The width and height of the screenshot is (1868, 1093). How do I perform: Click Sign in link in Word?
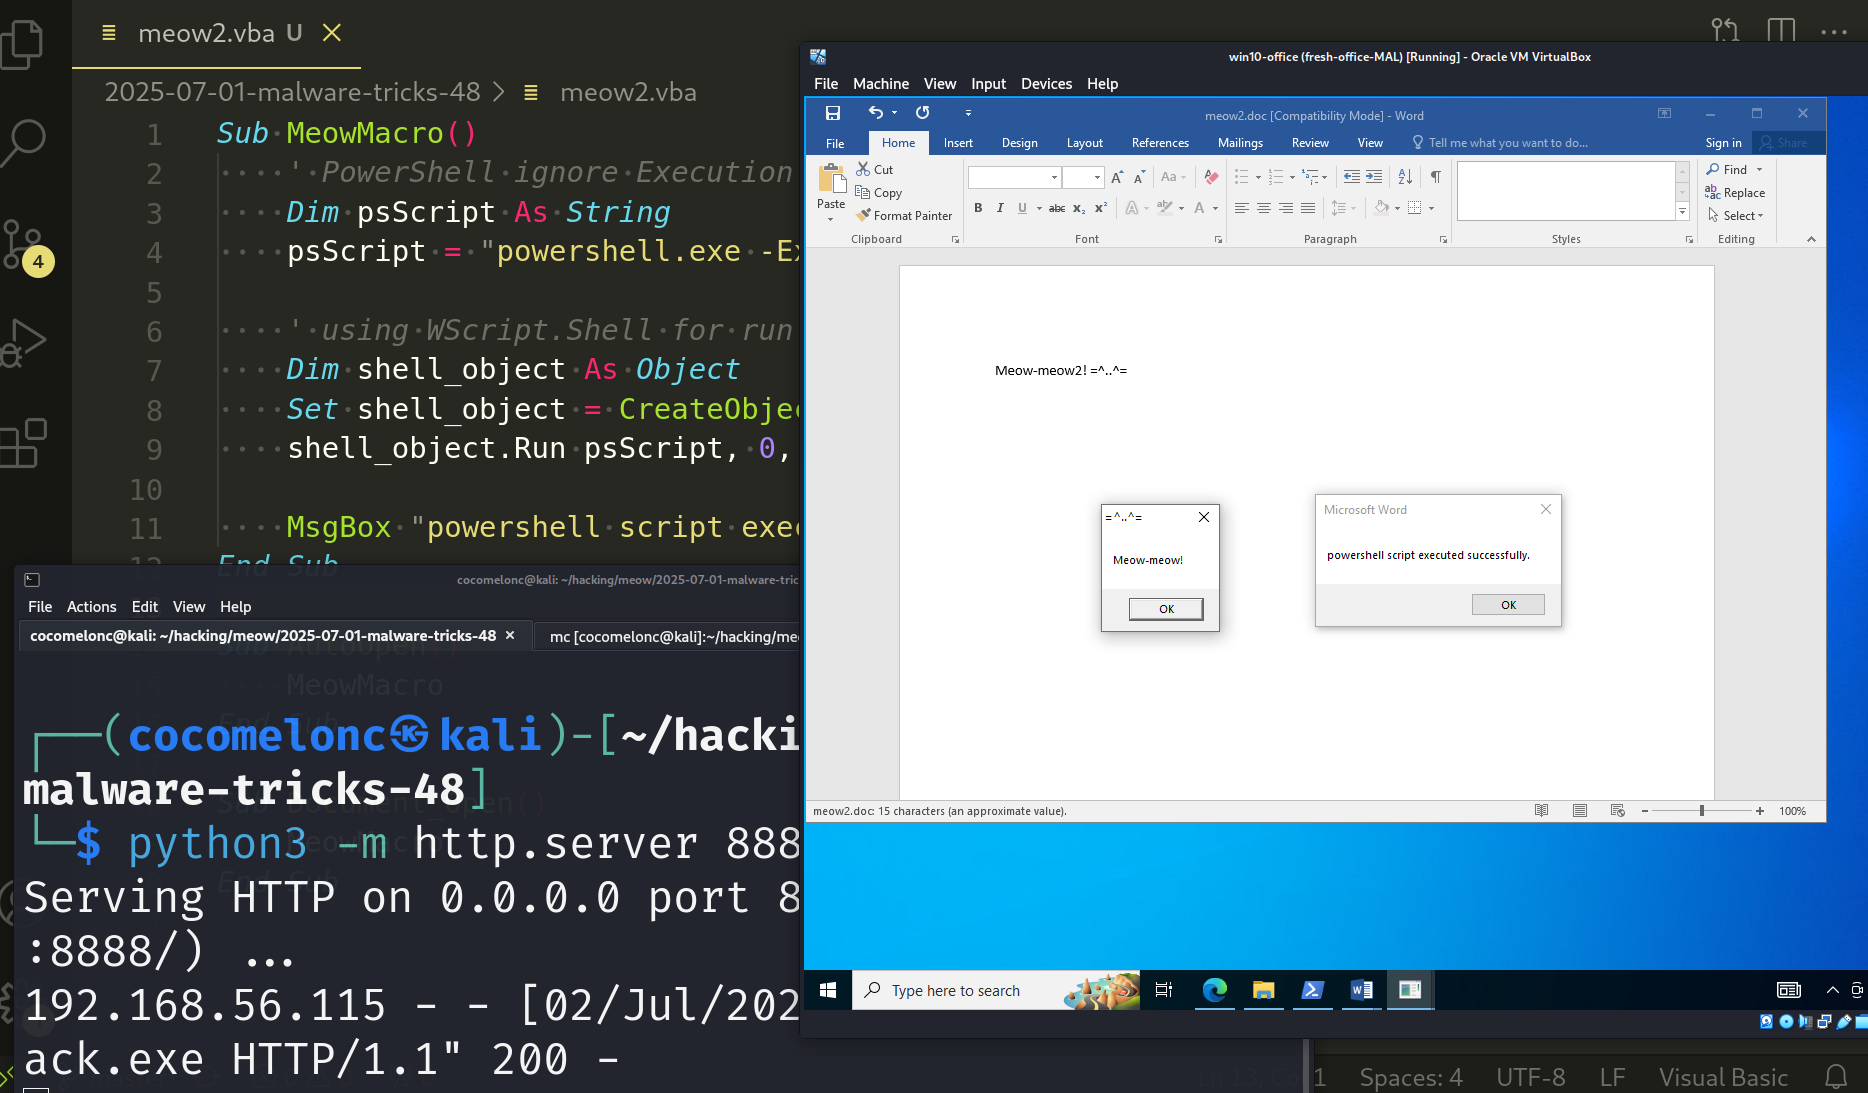point(1723,143)
